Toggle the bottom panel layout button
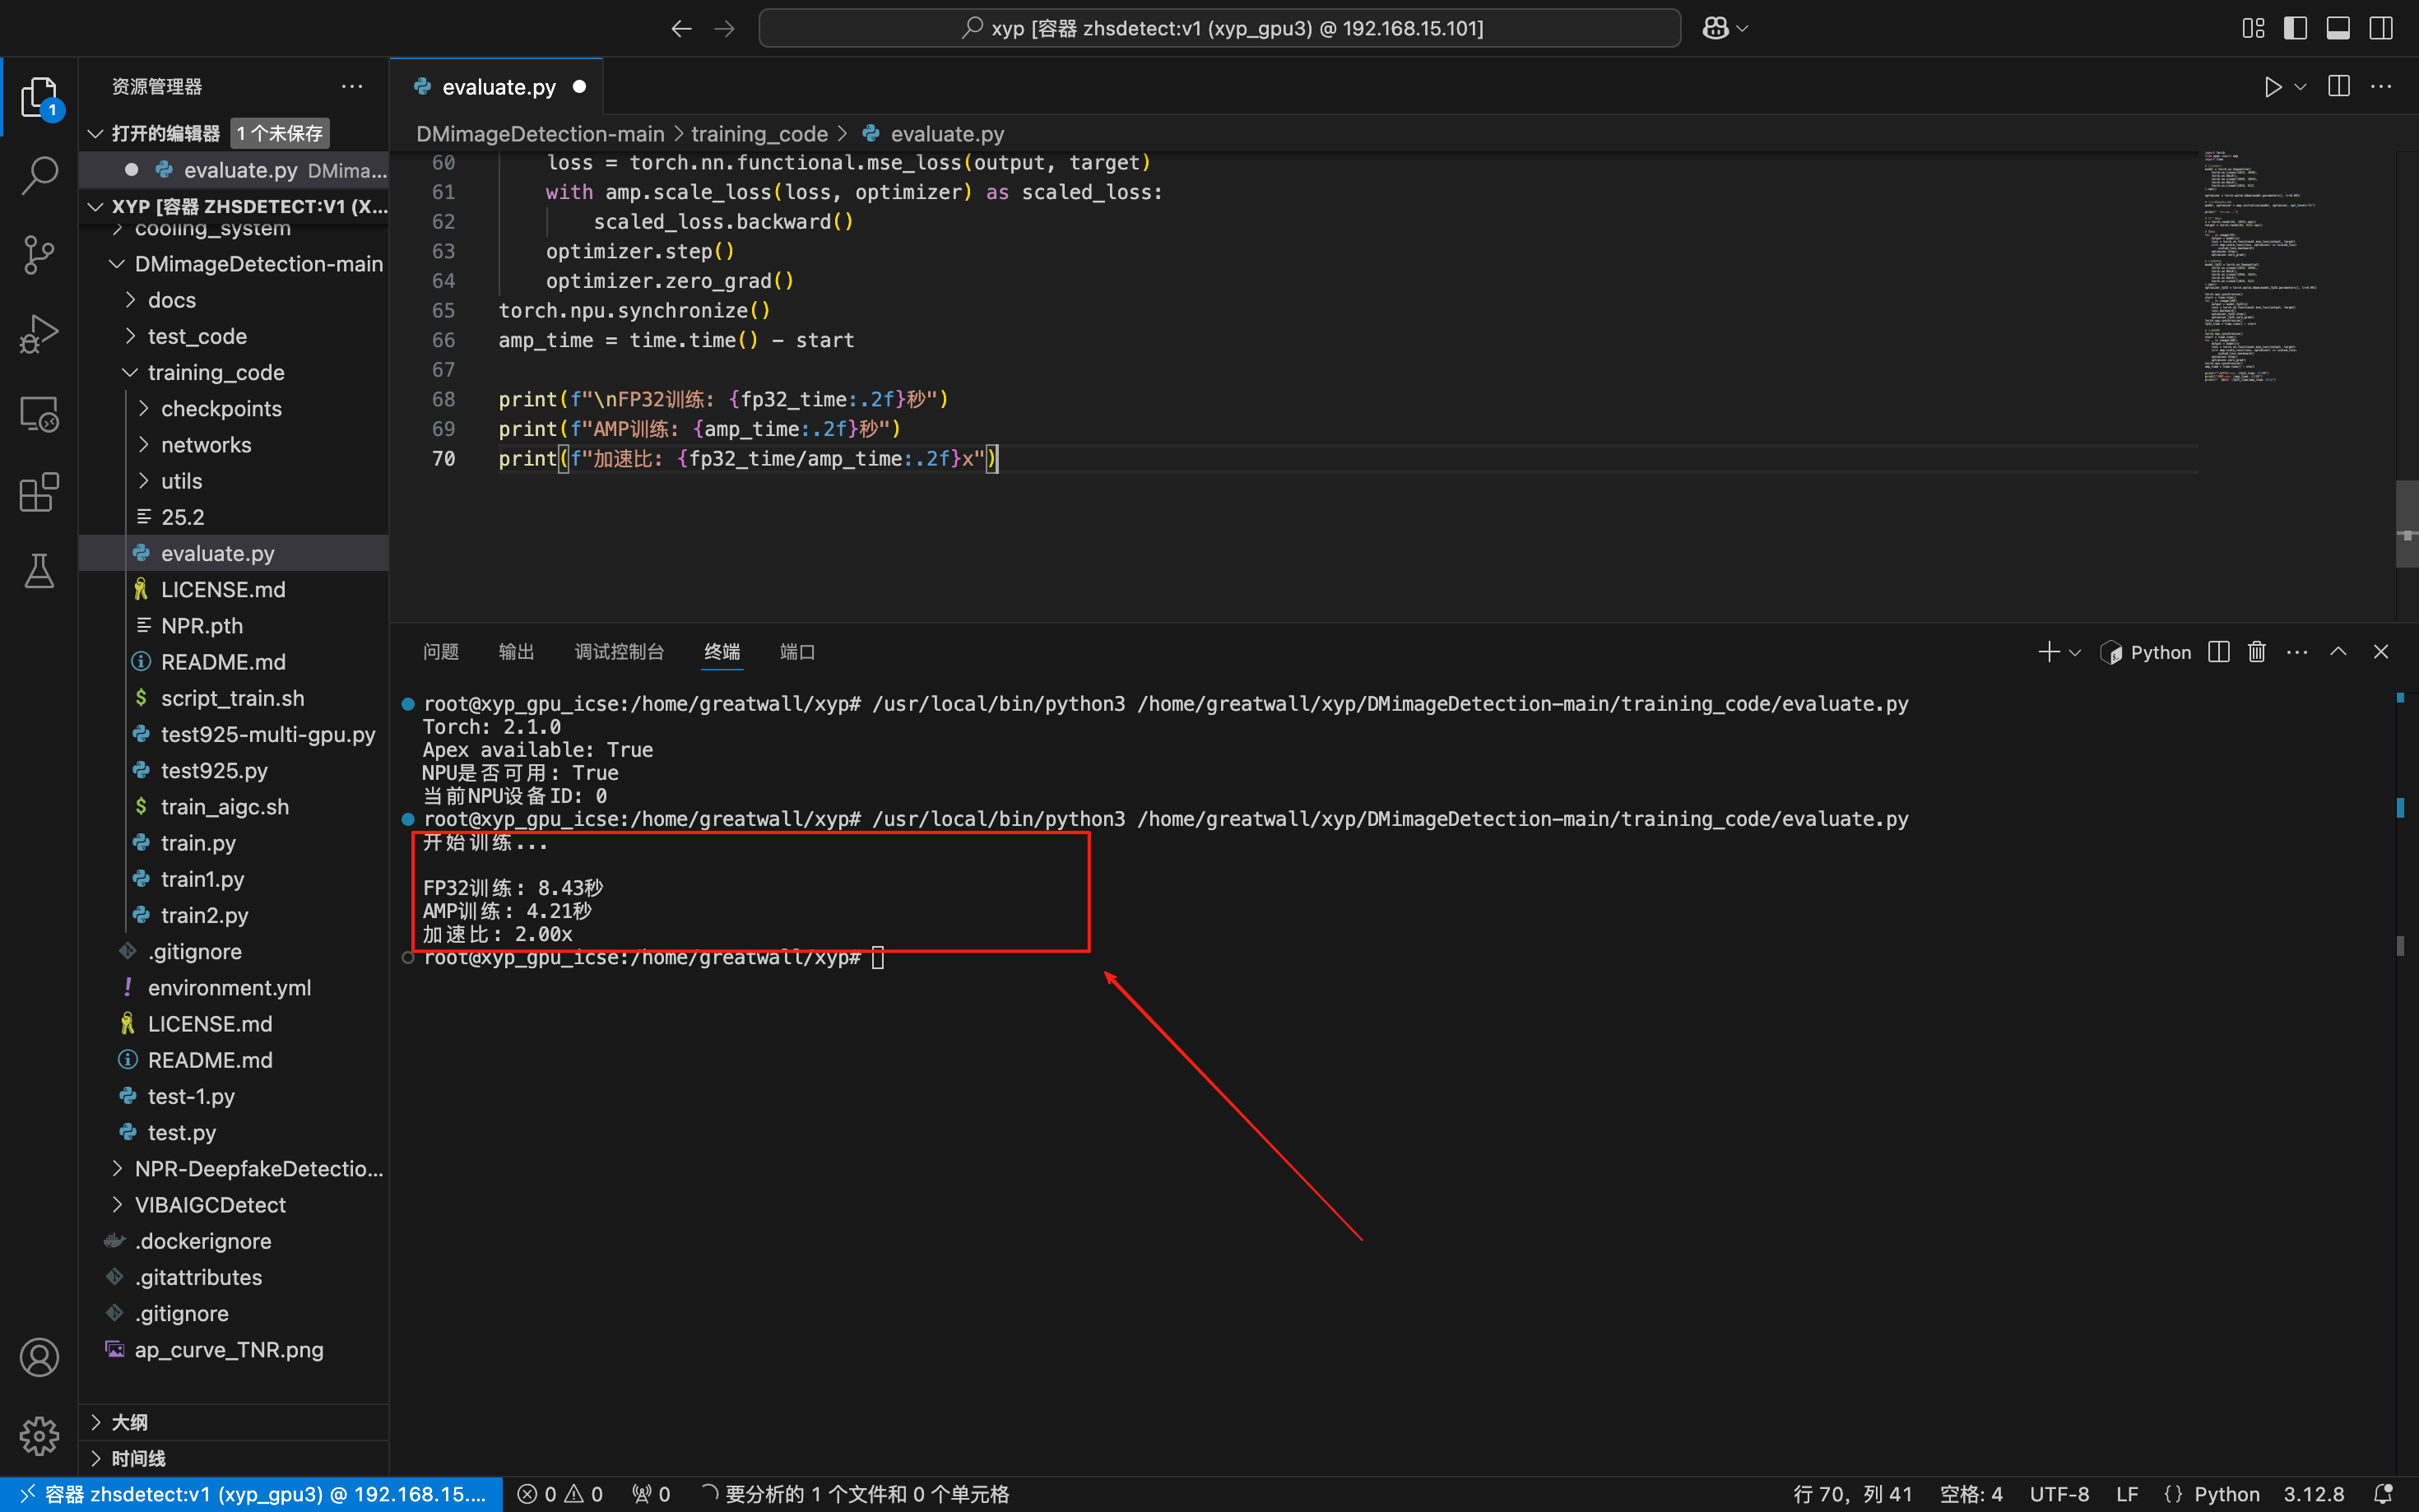2419x1512 pixels. (x=2337, y=28)
